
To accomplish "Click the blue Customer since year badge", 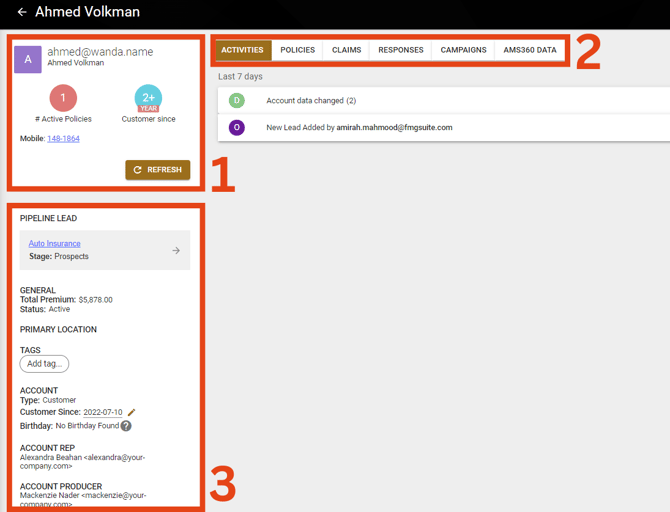I will [148, 98].
